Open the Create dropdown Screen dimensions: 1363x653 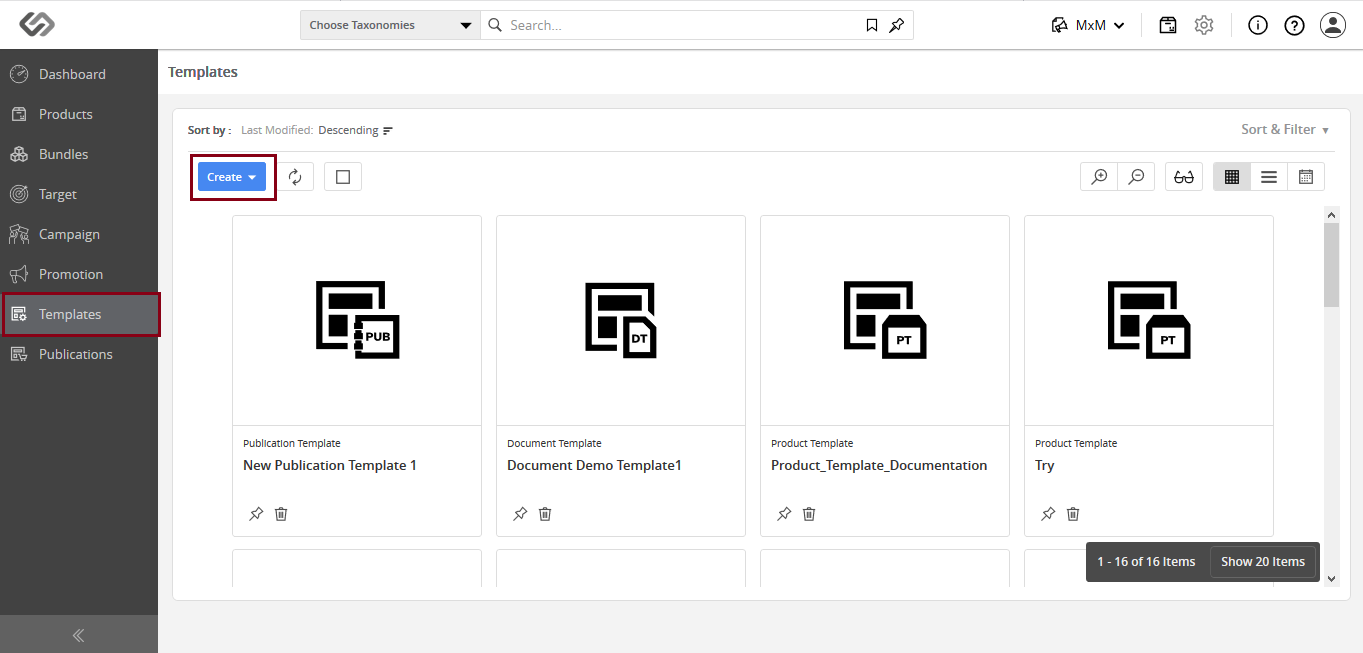point(232,177)
